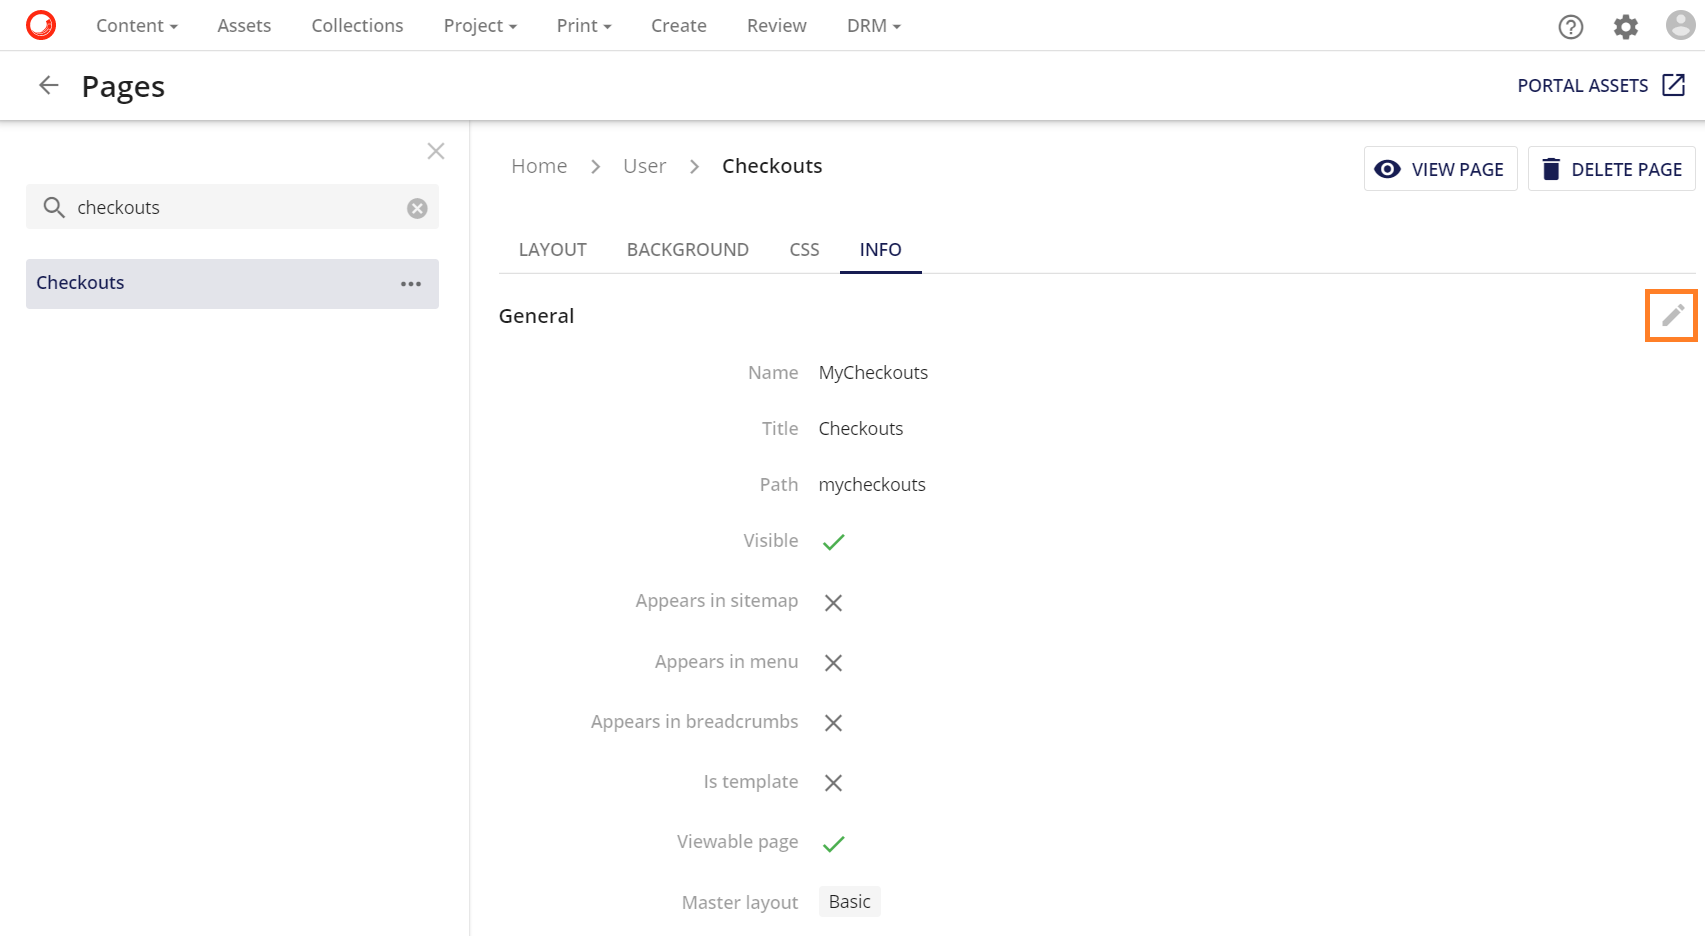The width and height of the screenshot is (1705, 936).
Task: Switch to the BACKGROUND tab
Action: pos(688,249)
